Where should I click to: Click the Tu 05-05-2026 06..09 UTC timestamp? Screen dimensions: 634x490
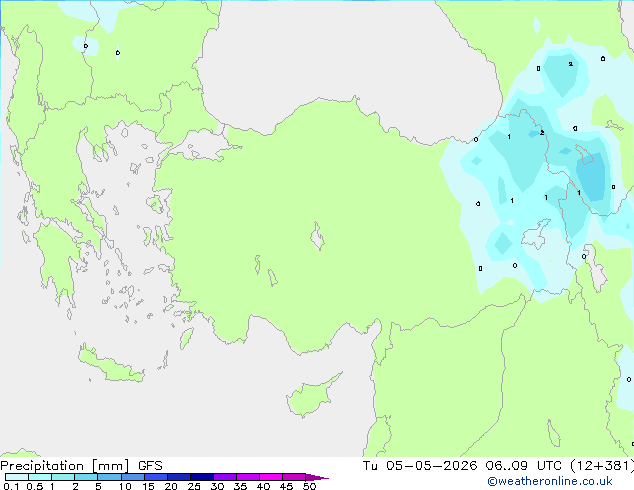(462, 466)
